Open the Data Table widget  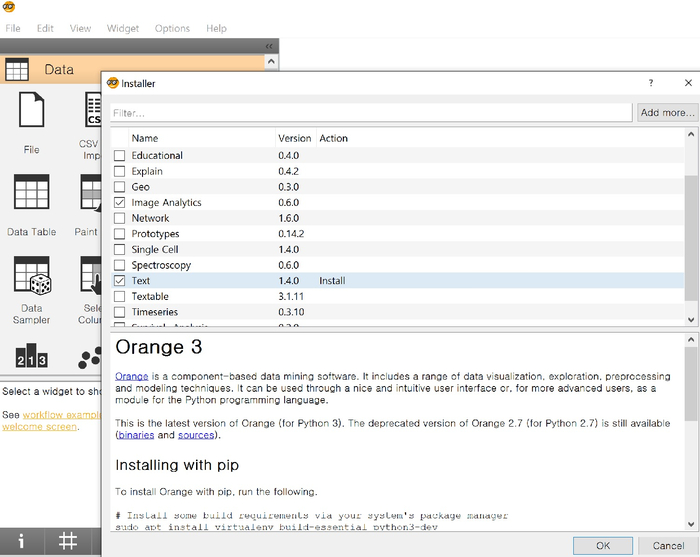(x=31, y=192)
